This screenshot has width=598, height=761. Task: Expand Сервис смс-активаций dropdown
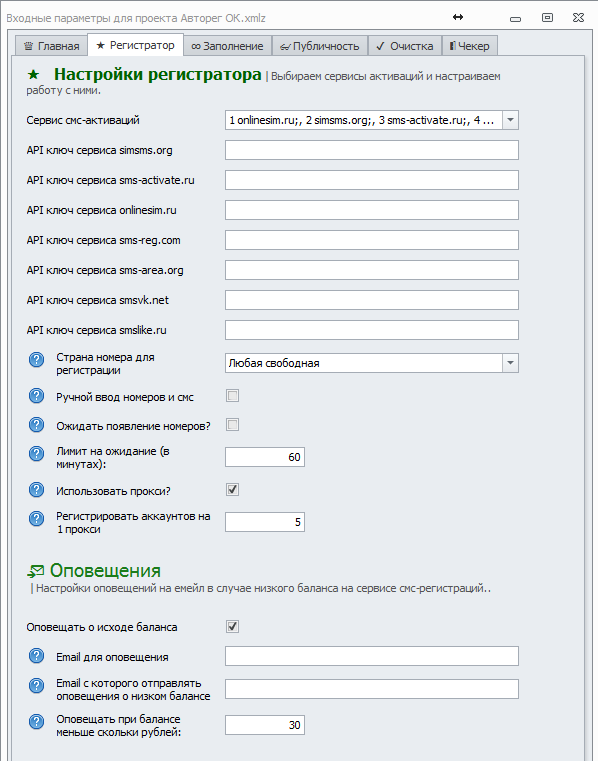pos(510,120)
